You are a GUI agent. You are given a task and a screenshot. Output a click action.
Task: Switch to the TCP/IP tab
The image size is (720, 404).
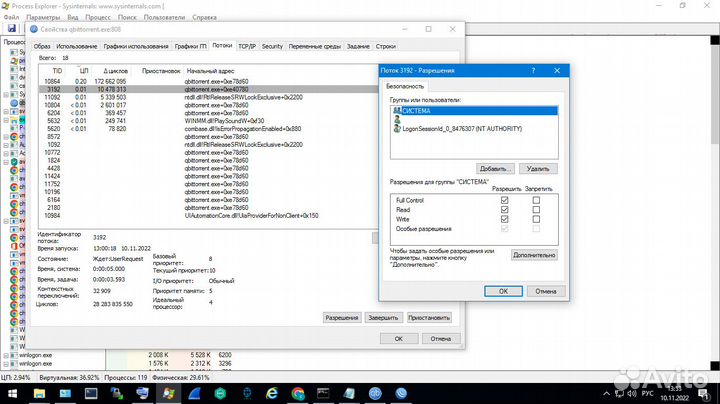pos(246,46)
